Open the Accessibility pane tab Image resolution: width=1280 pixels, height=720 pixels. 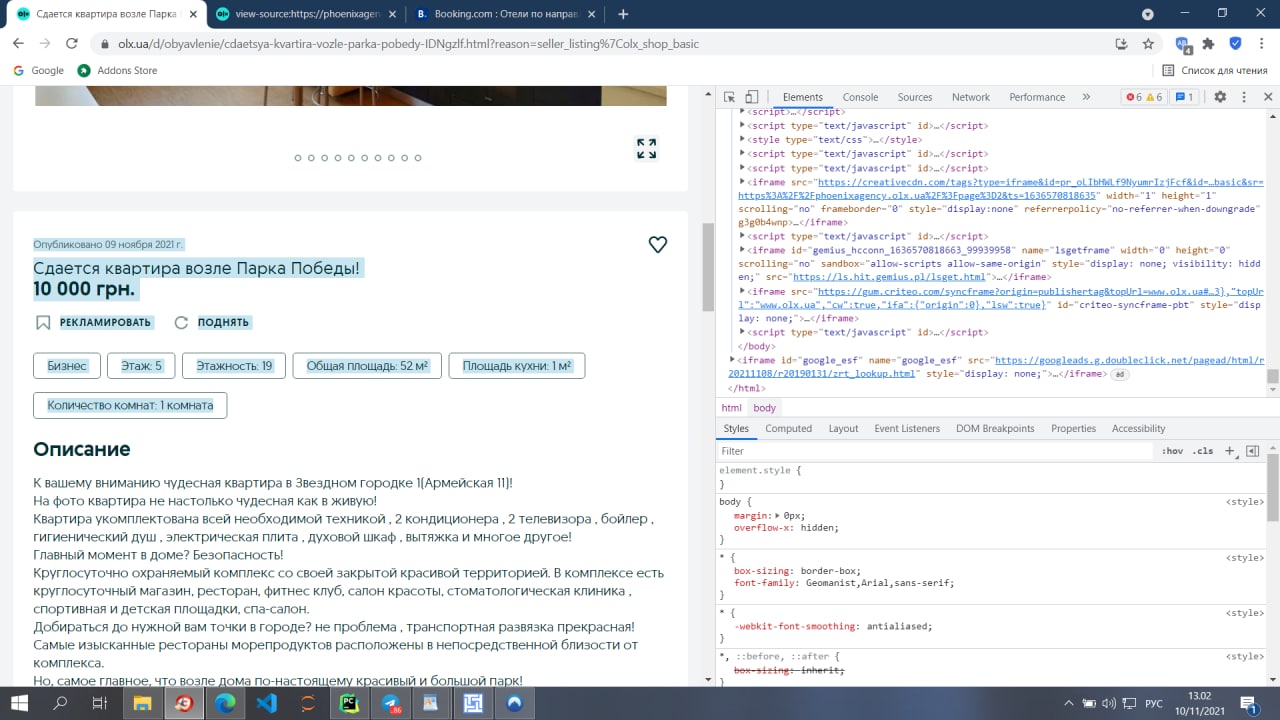pos(1138,428)
